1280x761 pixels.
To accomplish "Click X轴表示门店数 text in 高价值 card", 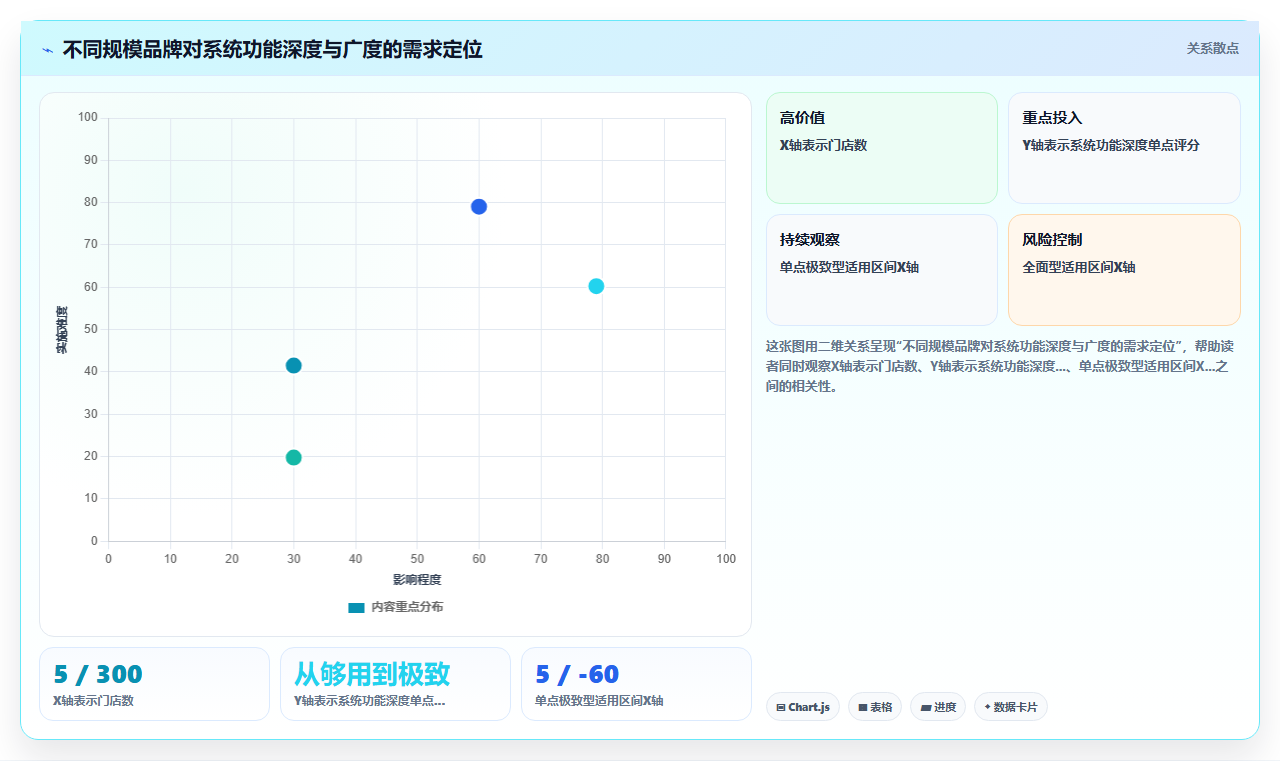I will (823, 145).
